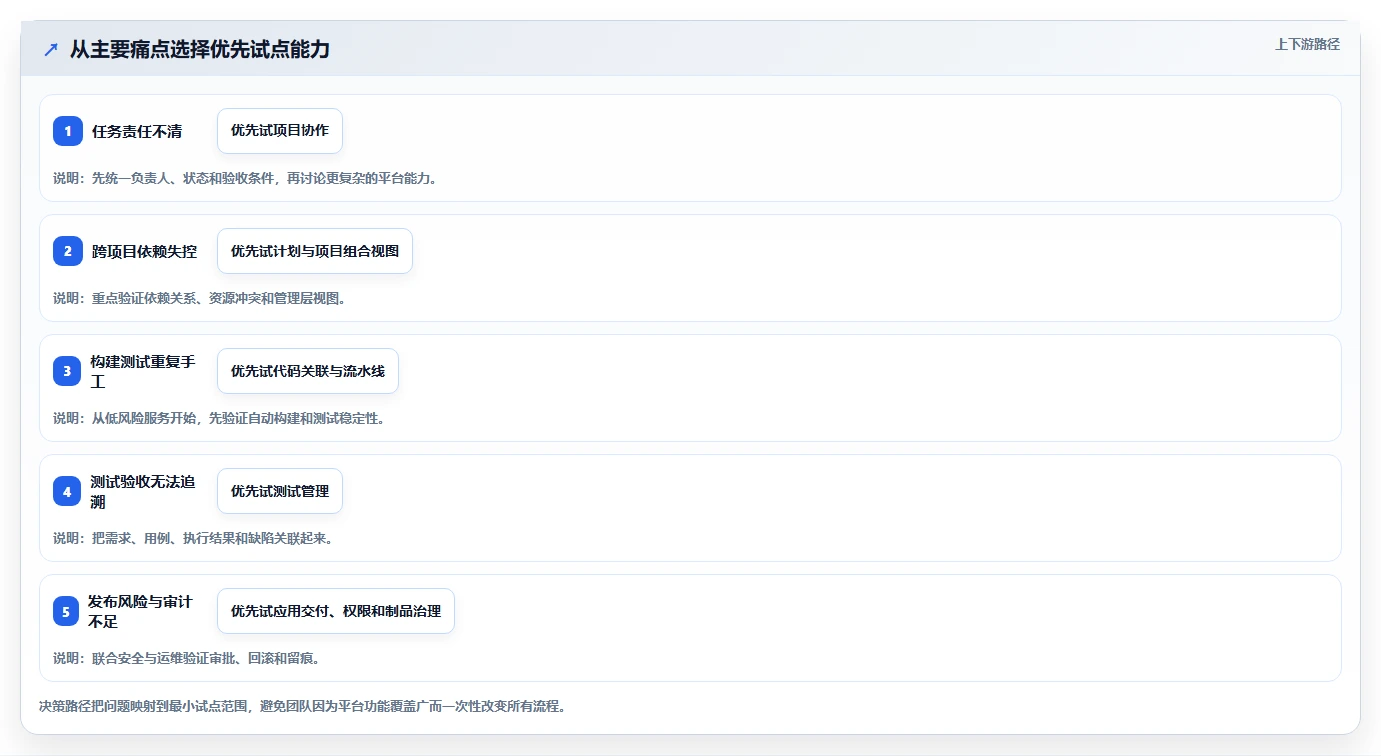Click the note starting 先统一负责人
Viewport: 1381px width, 756px height.
(245, 178)
